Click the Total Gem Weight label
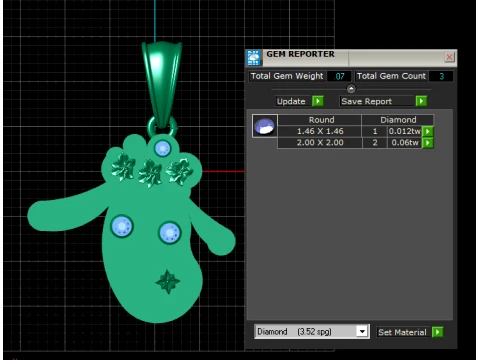The image size is (480, 360). tap(287, 76)
